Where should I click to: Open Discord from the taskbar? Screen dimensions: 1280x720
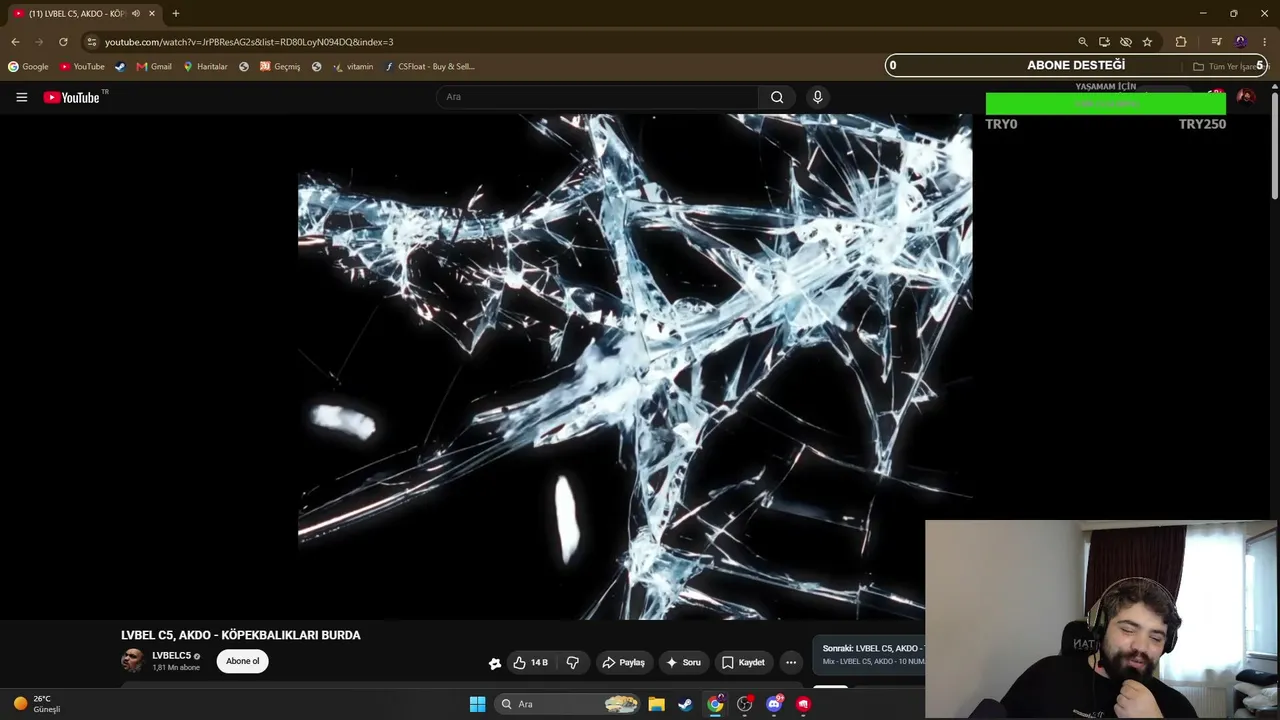point(774,704)
